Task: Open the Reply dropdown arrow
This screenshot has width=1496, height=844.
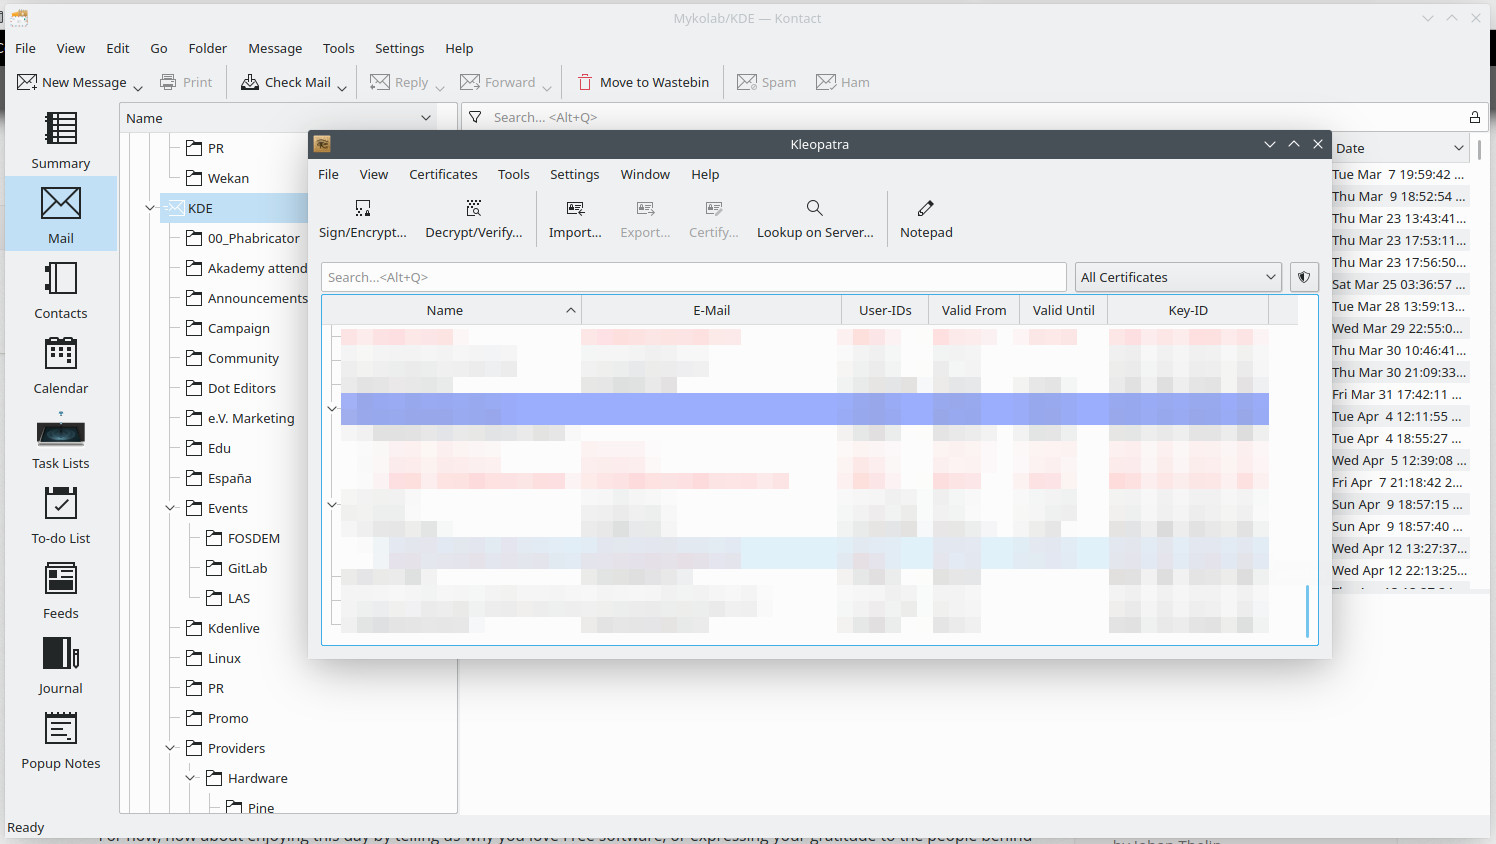Action: pos(440,86)
